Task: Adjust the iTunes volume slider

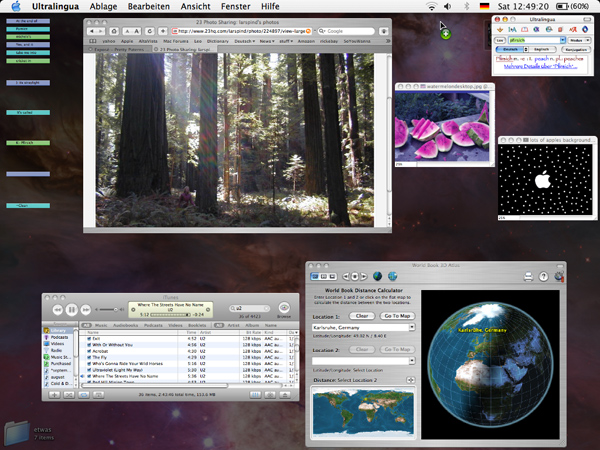Action: click(x=110, y=309)
